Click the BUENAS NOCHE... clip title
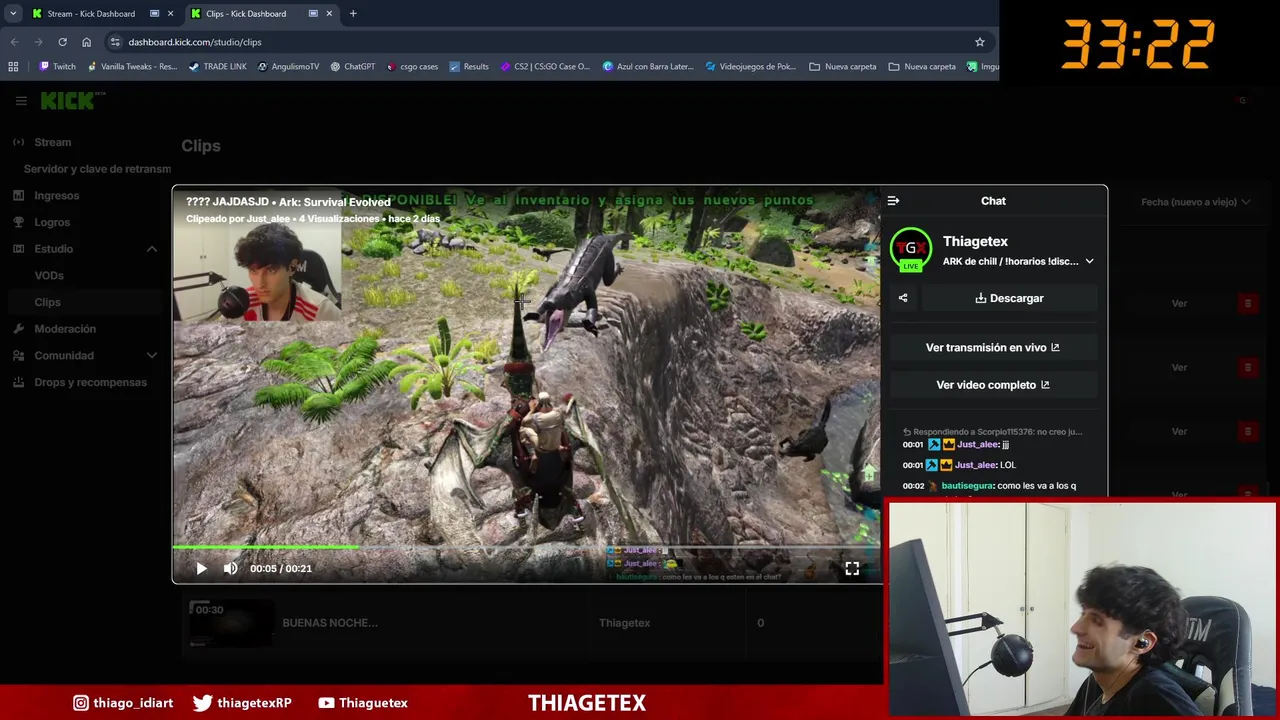1280x720 pixels. click(330, 623)
